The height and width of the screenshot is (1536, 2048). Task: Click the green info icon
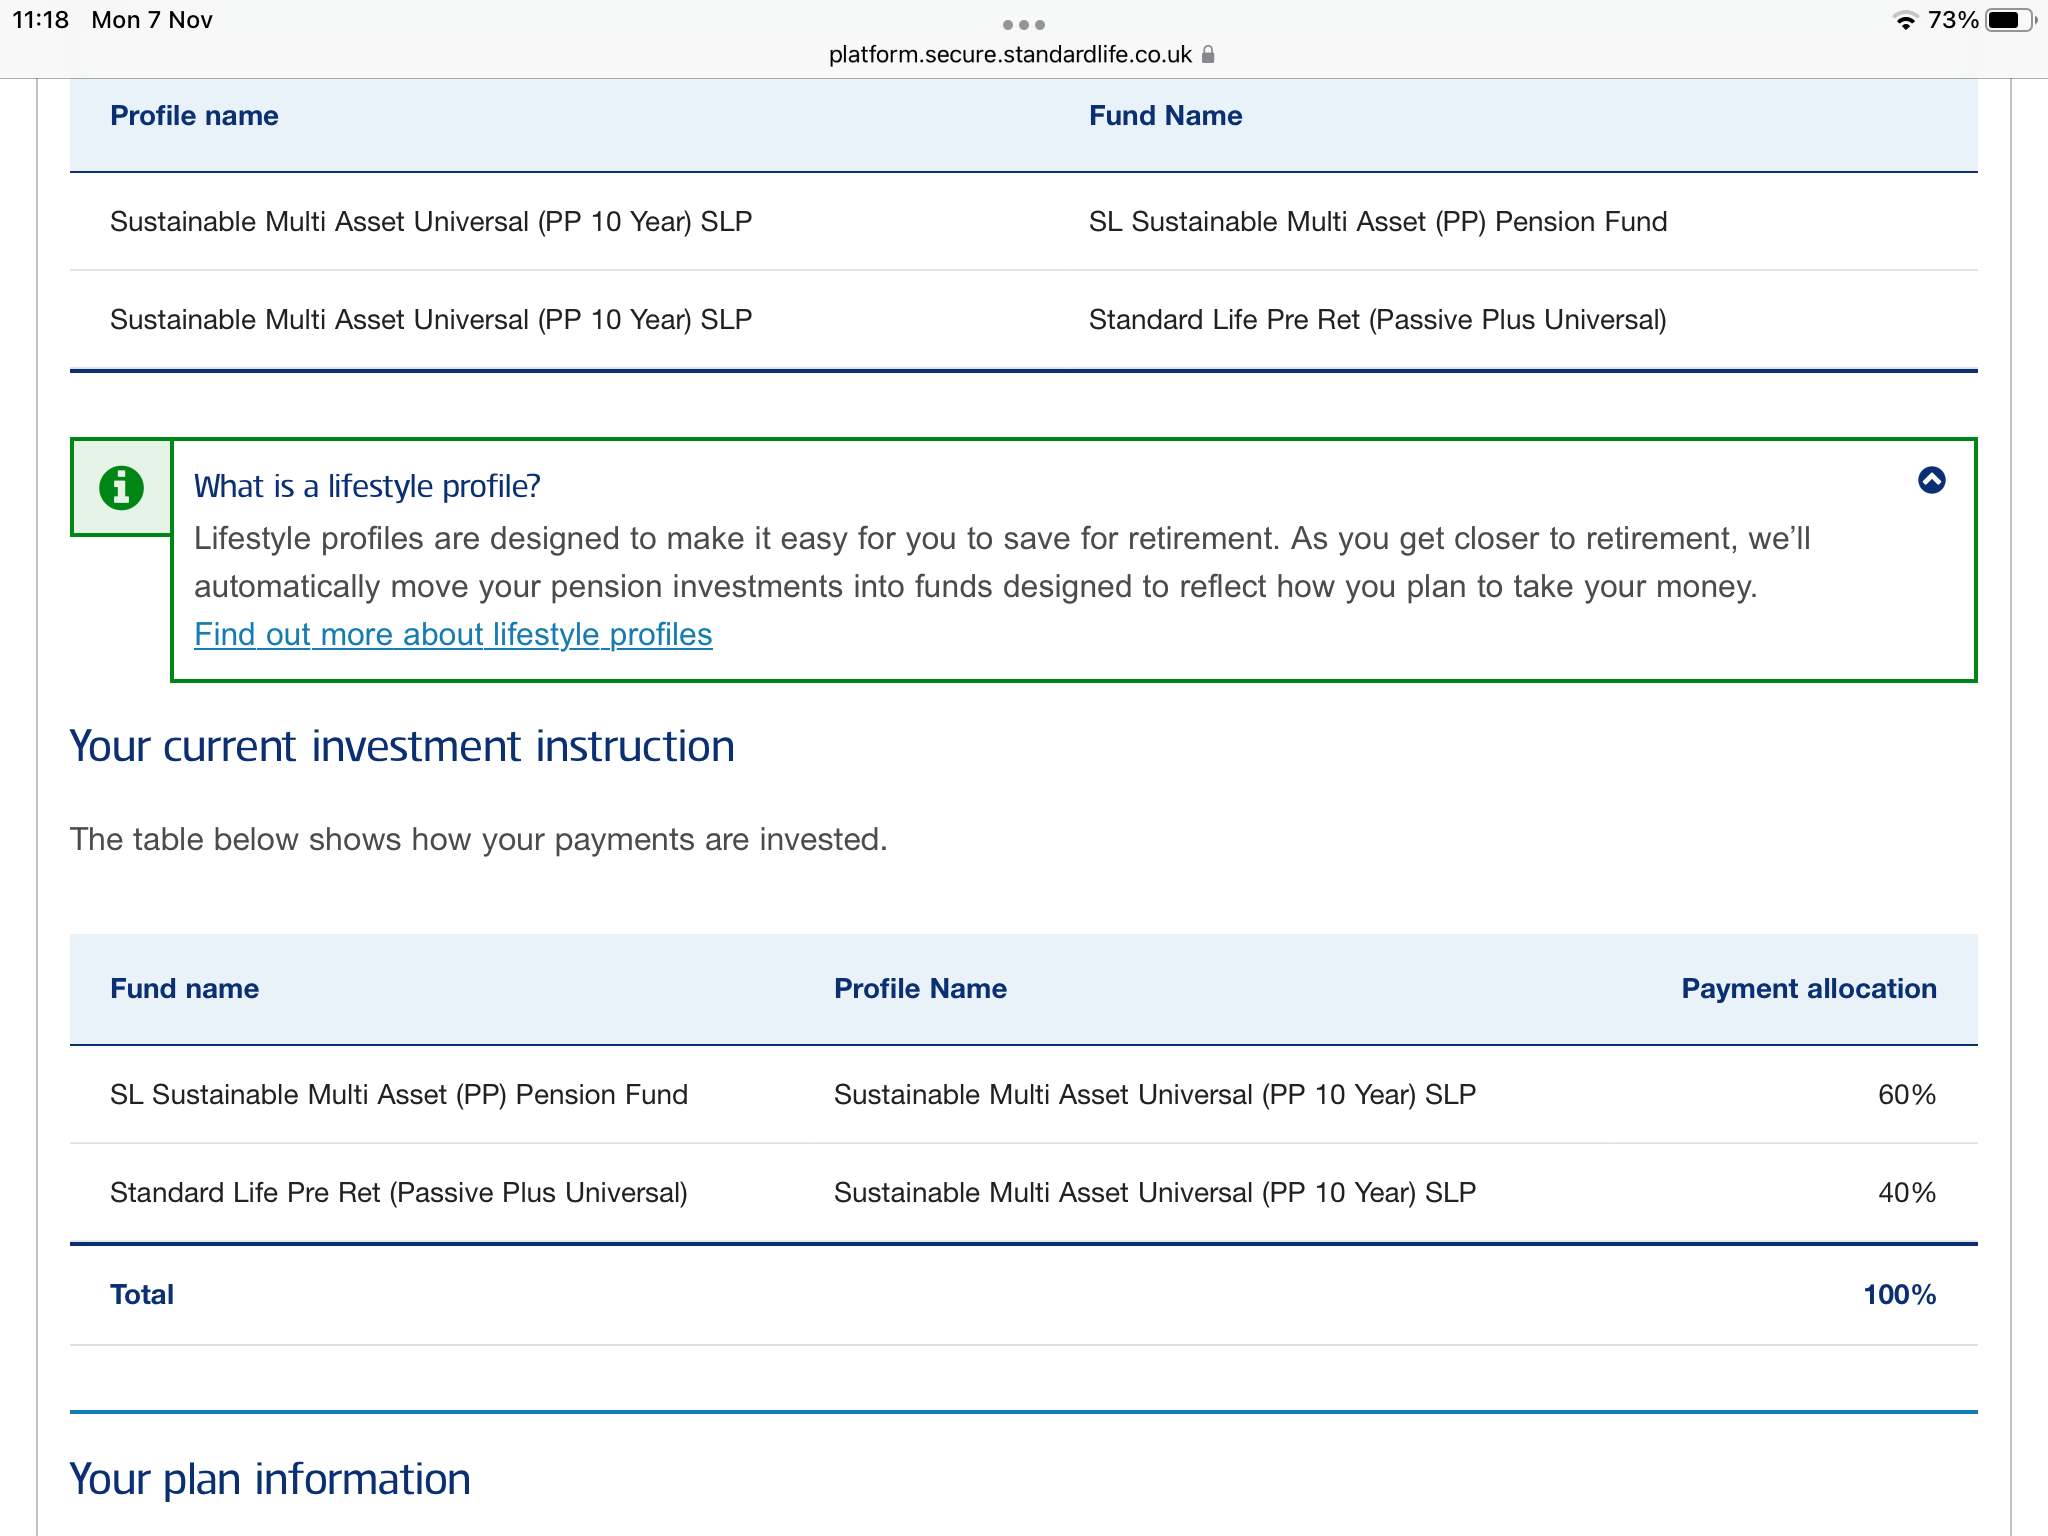[x=121, y=488]
